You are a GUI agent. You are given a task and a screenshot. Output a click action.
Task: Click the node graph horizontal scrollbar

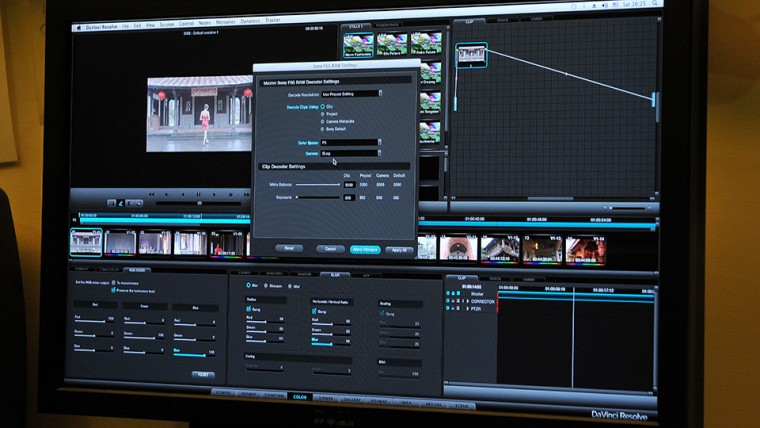[550, 198]
